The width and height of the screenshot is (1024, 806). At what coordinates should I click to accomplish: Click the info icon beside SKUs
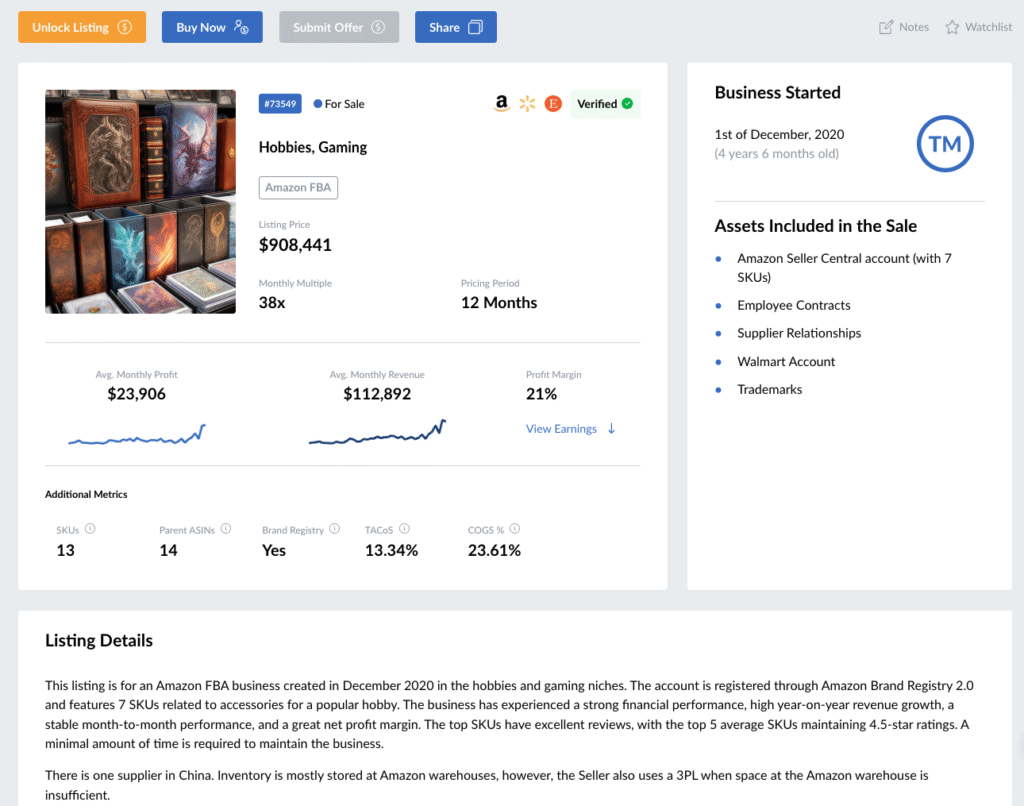click(x=90, y=529)
